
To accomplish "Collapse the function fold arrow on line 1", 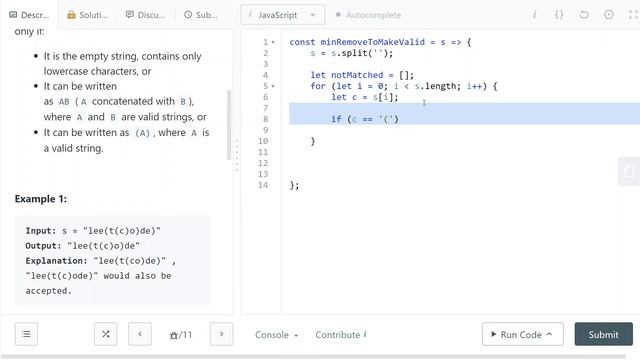I will pos(273,42).
